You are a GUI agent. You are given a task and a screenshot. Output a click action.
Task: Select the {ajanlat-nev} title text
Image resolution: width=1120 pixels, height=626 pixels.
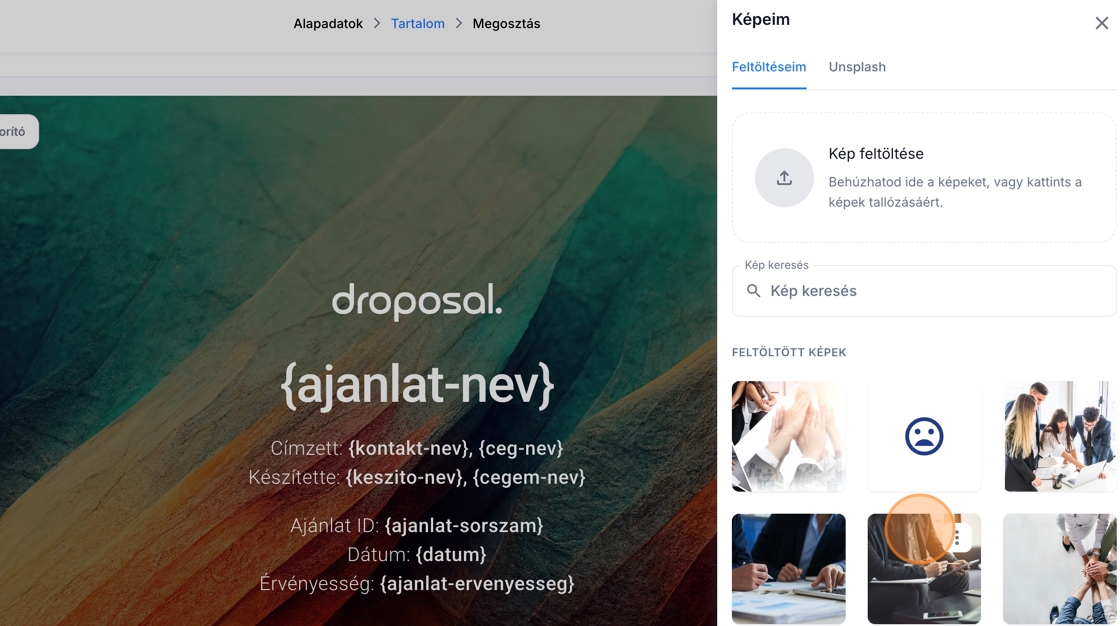click(417, 385)
